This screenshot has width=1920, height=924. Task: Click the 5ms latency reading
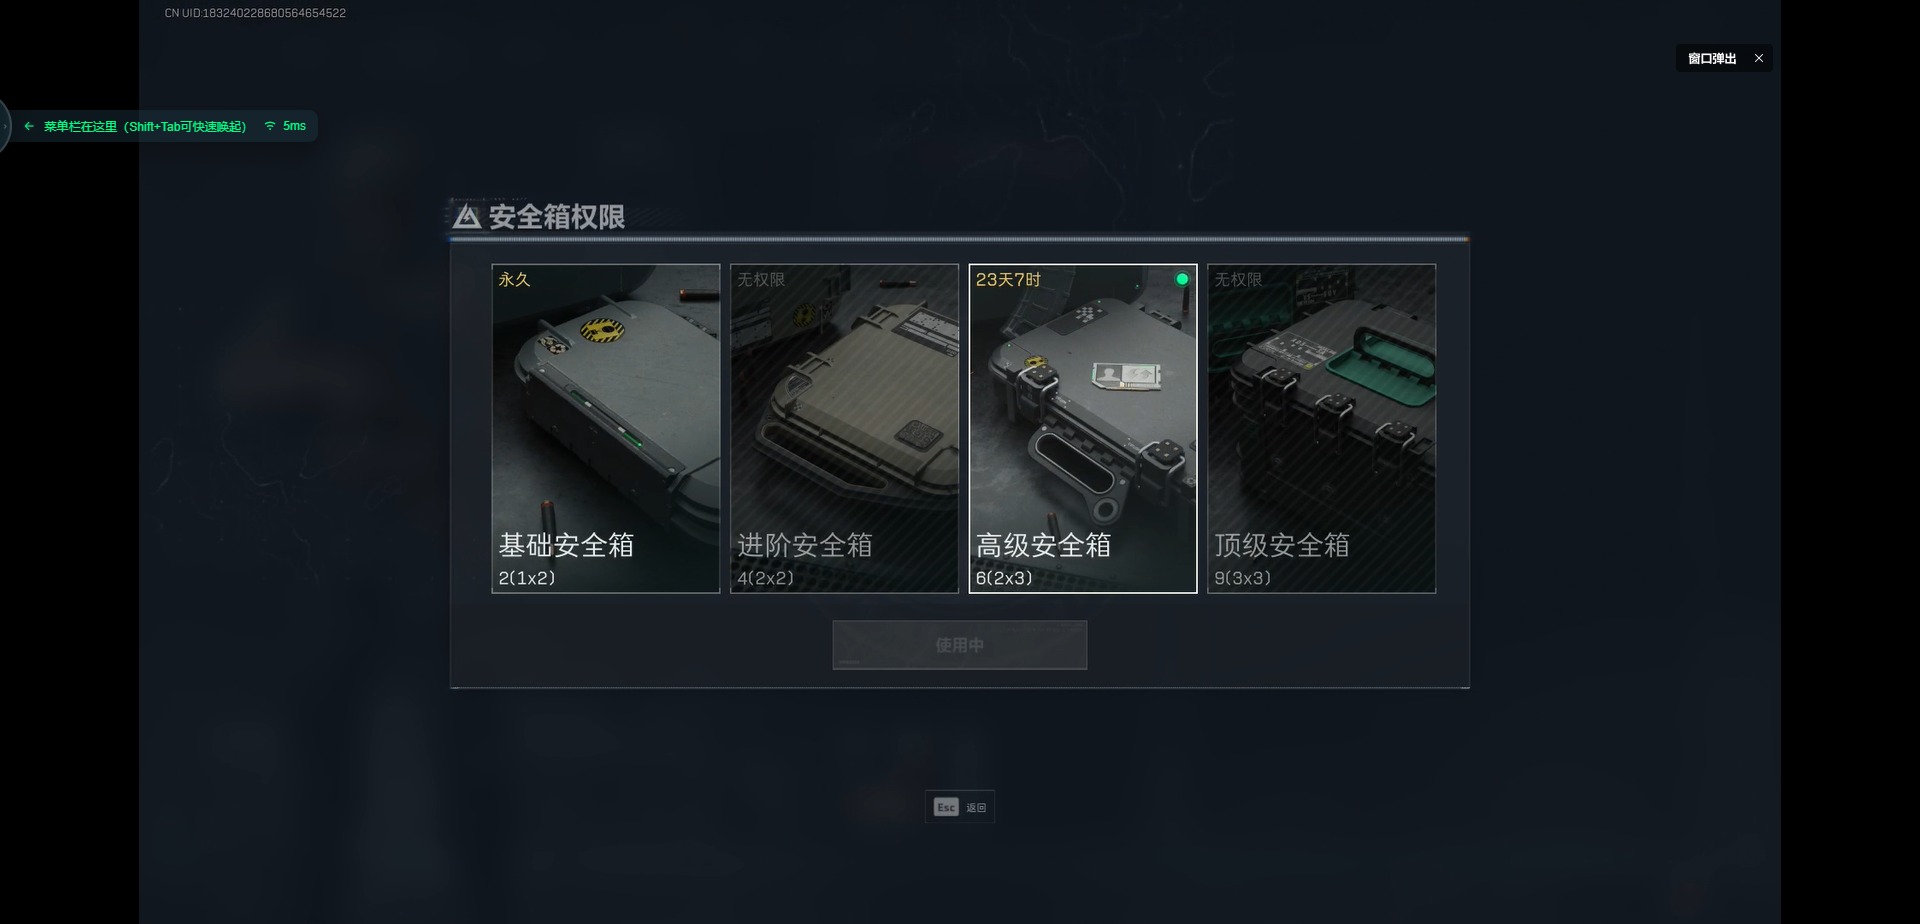click(x=294, y=126)
